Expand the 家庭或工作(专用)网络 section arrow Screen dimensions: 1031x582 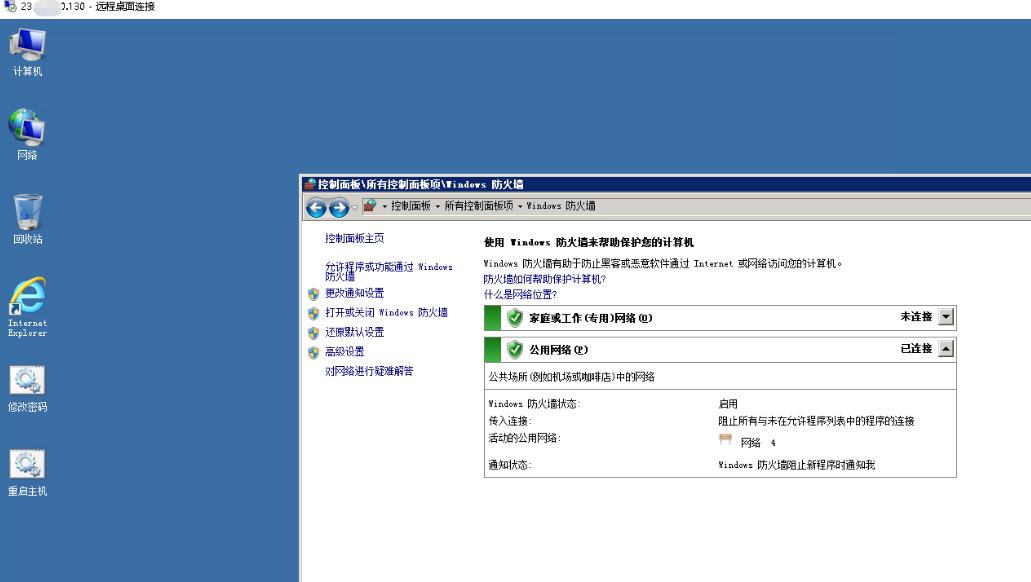point(946,317)
